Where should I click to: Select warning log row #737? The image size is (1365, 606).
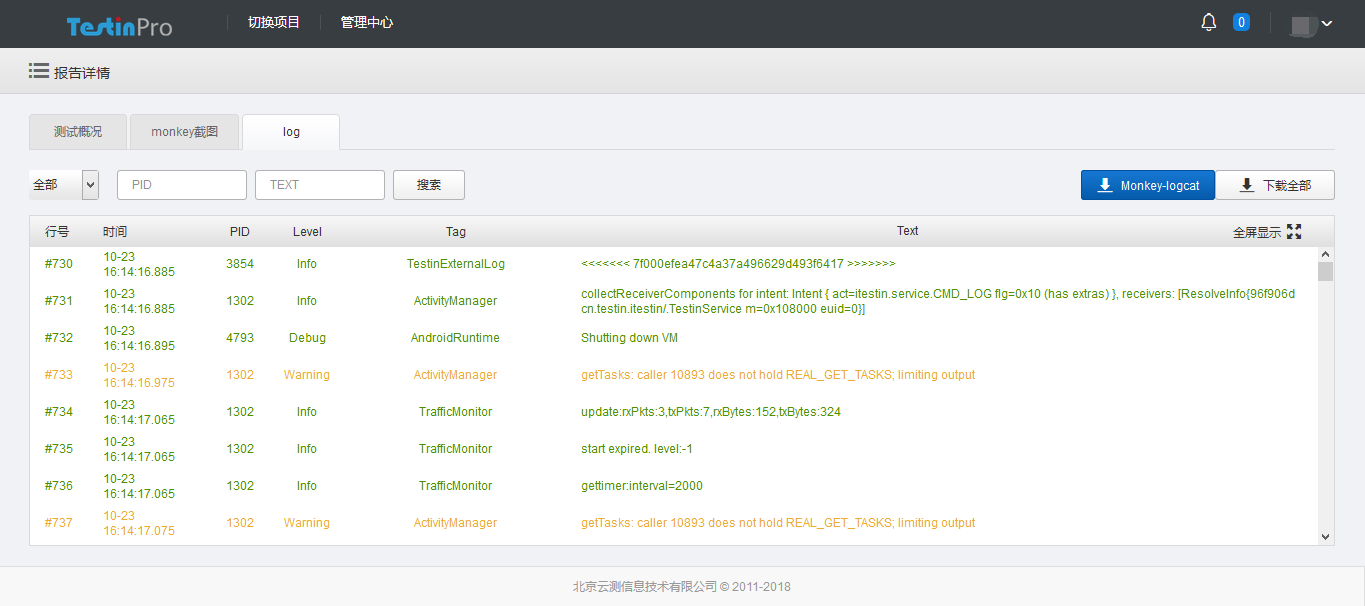(x=674, y=523)
